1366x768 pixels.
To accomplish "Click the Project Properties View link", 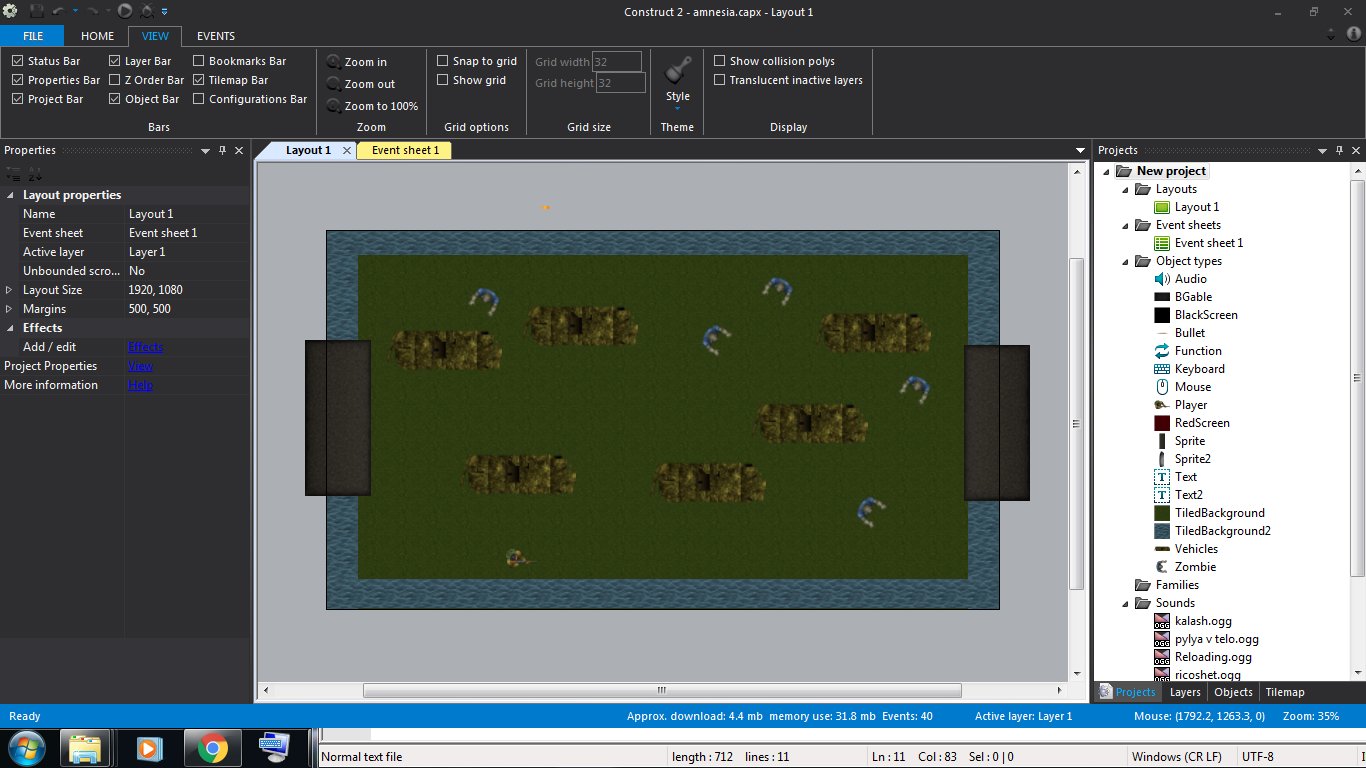I will pos(140,366).
